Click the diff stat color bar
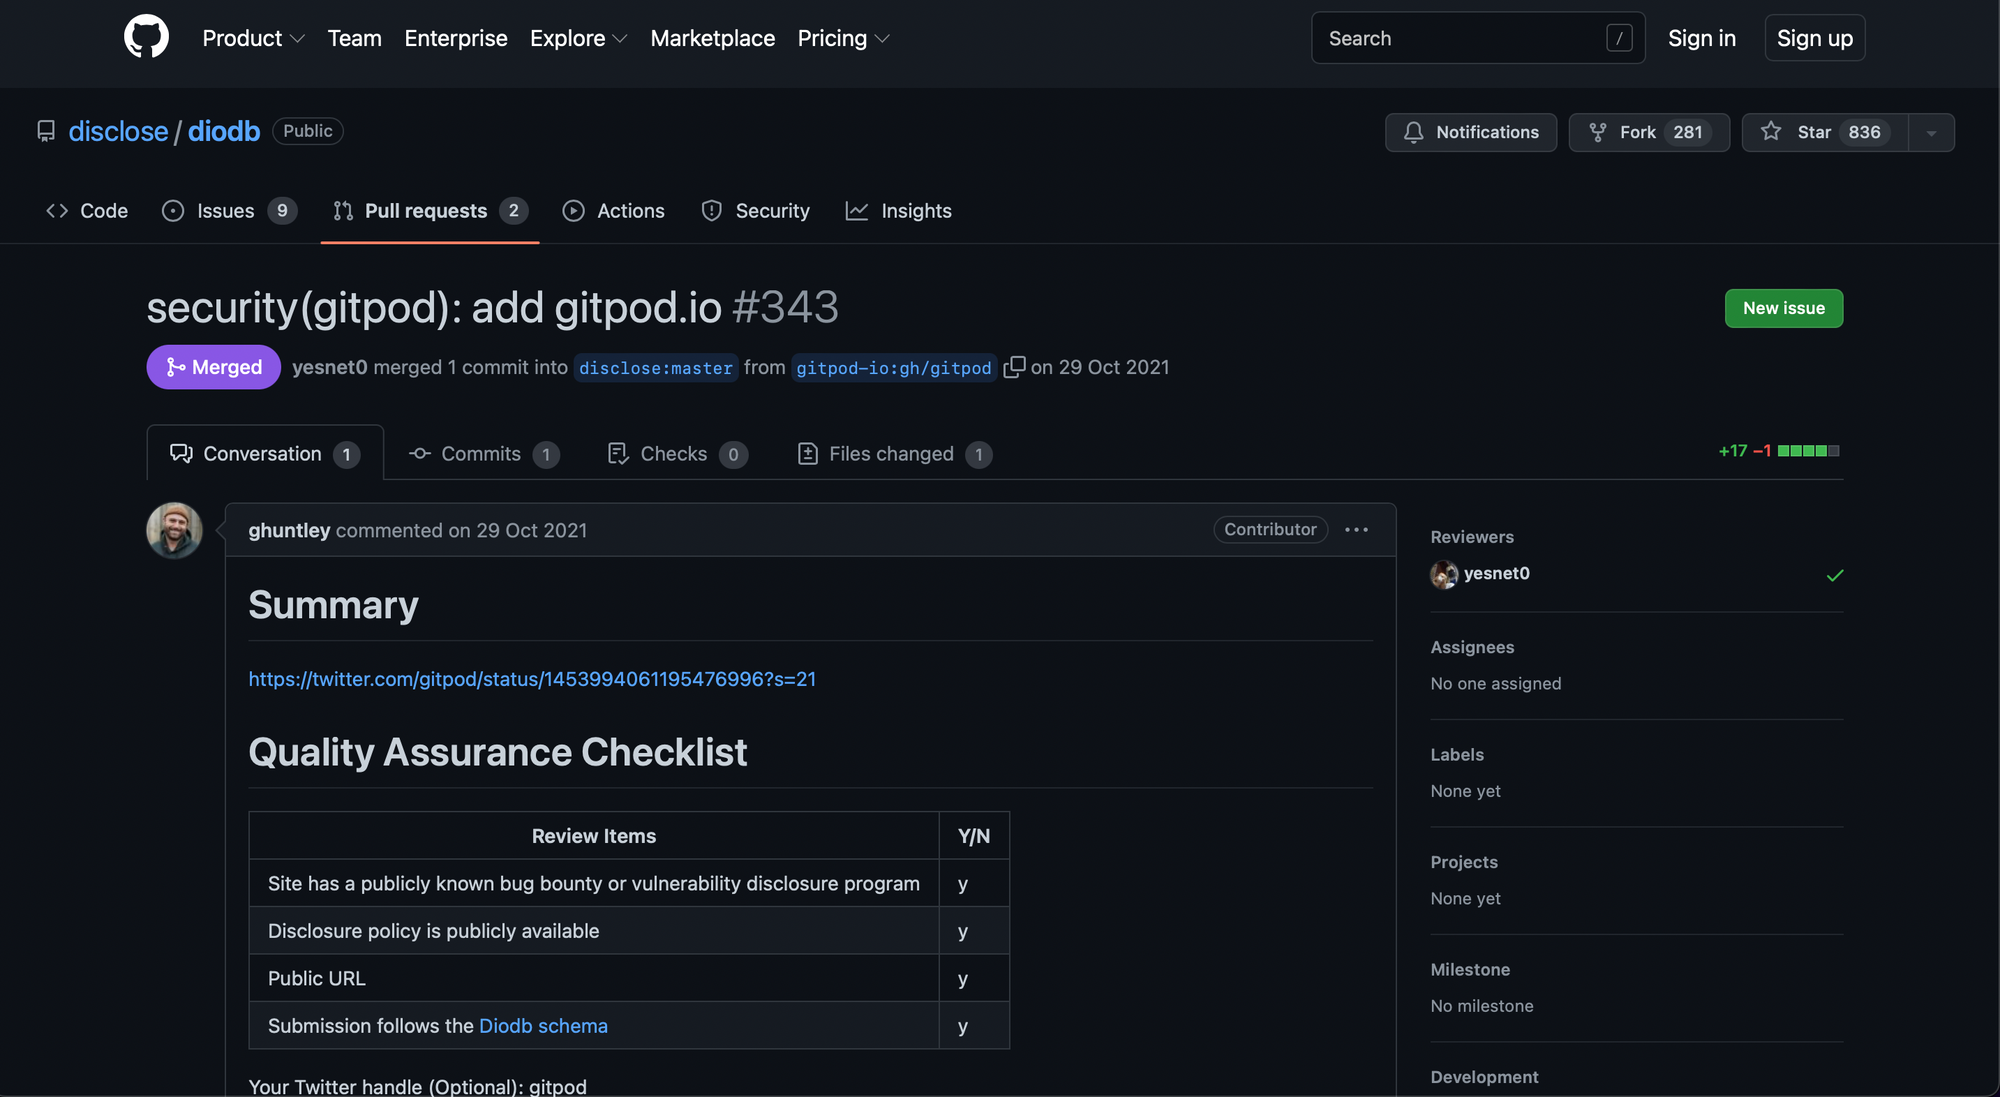The width and height of the screenshot is (2000, 1097). click(x=1808, y=451)
